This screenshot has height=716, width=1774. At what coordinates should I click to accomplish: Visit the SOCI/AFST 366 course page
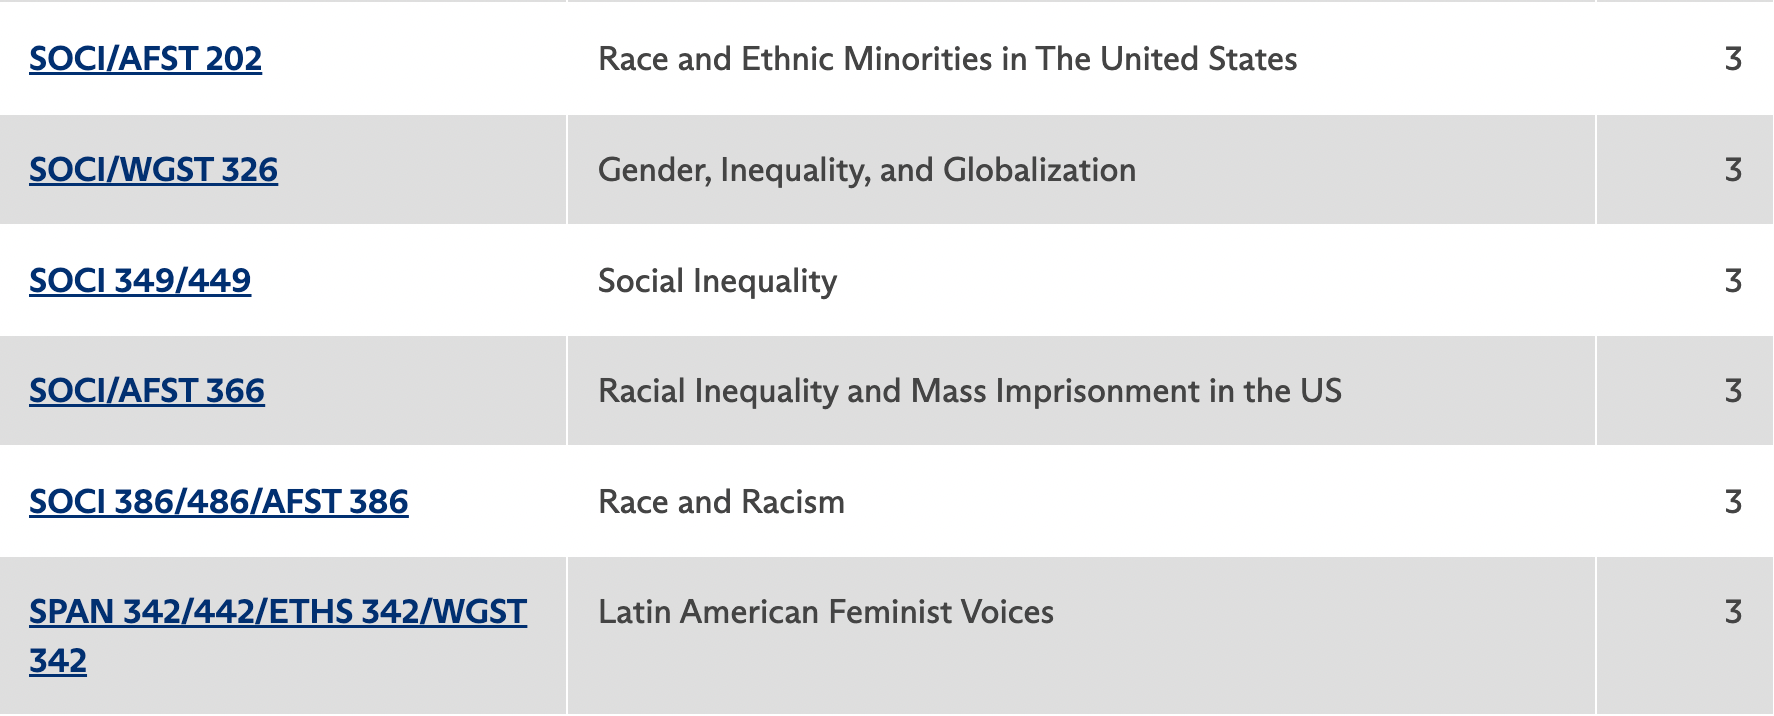click(147, 391)
